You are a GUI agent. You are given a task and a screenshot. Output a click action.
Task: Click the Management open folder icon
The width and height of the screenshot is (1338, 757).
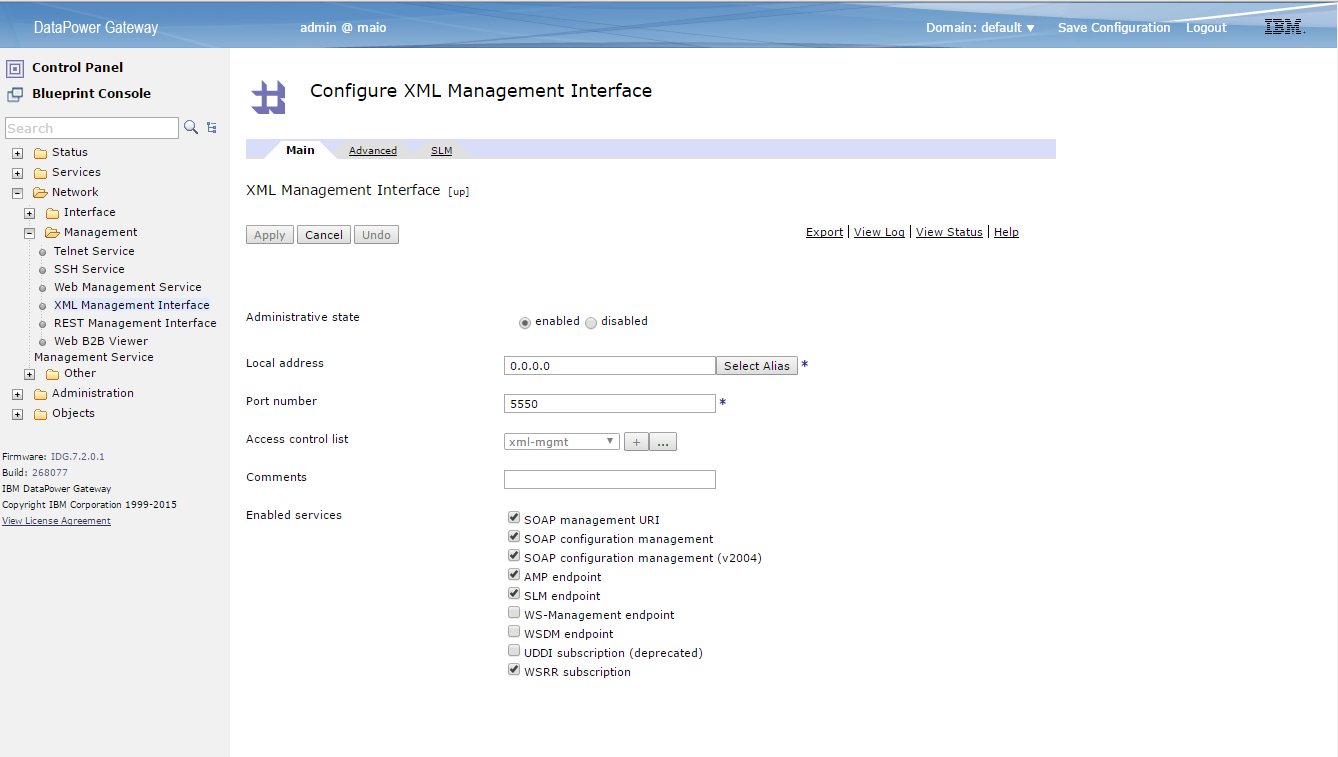[52, 233]
